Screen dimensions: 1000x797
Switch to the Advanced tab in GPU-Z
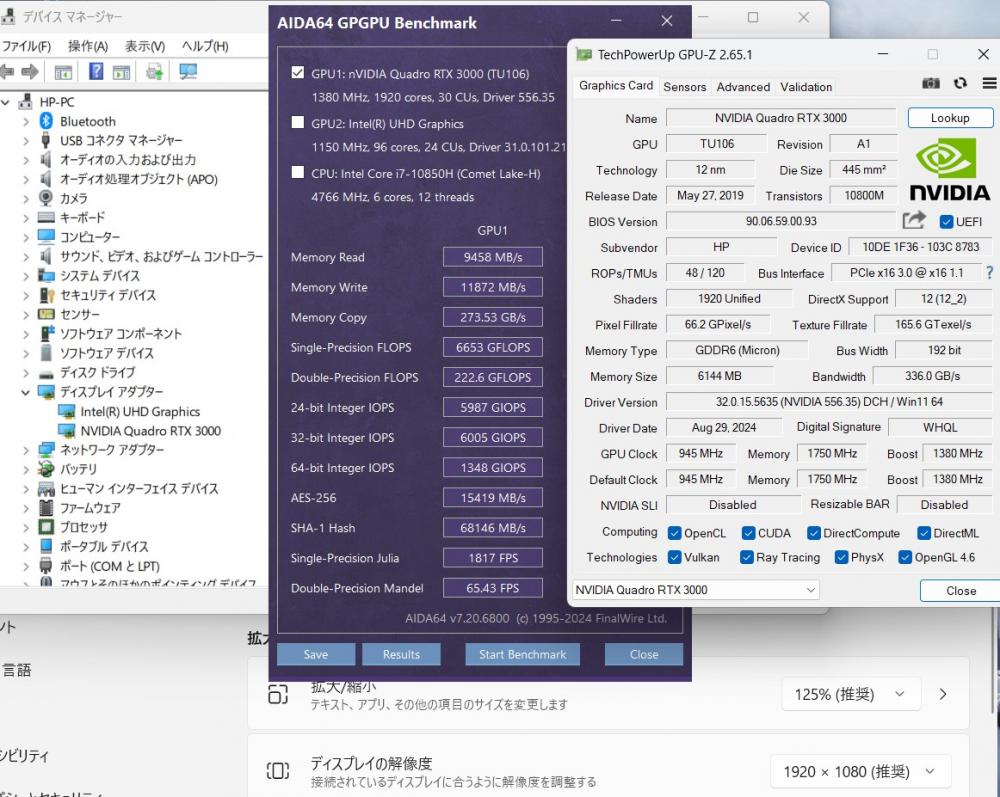coord(743,87)
